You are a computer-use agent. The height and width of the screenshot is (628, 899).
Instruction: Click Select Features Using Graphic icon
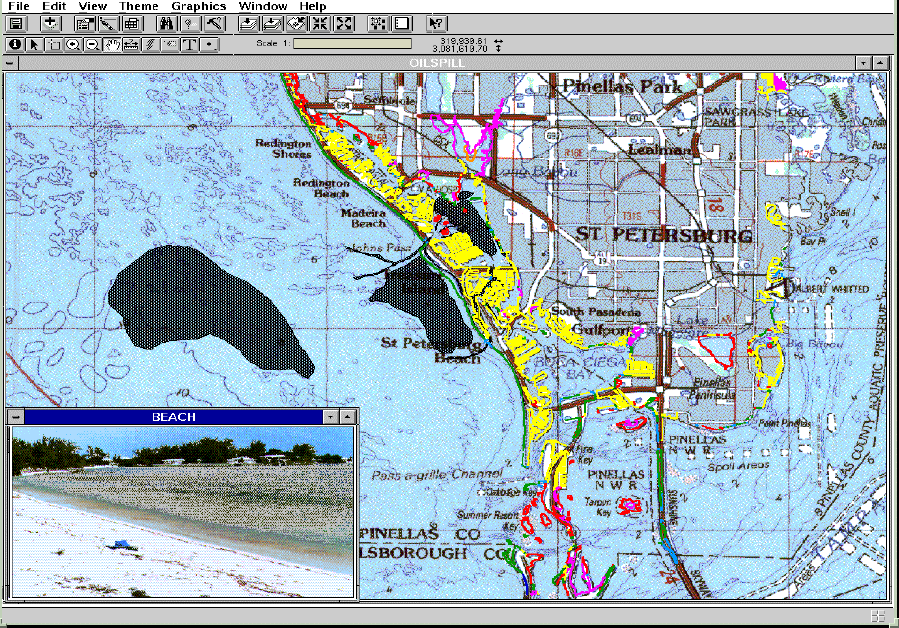(378, 24)
